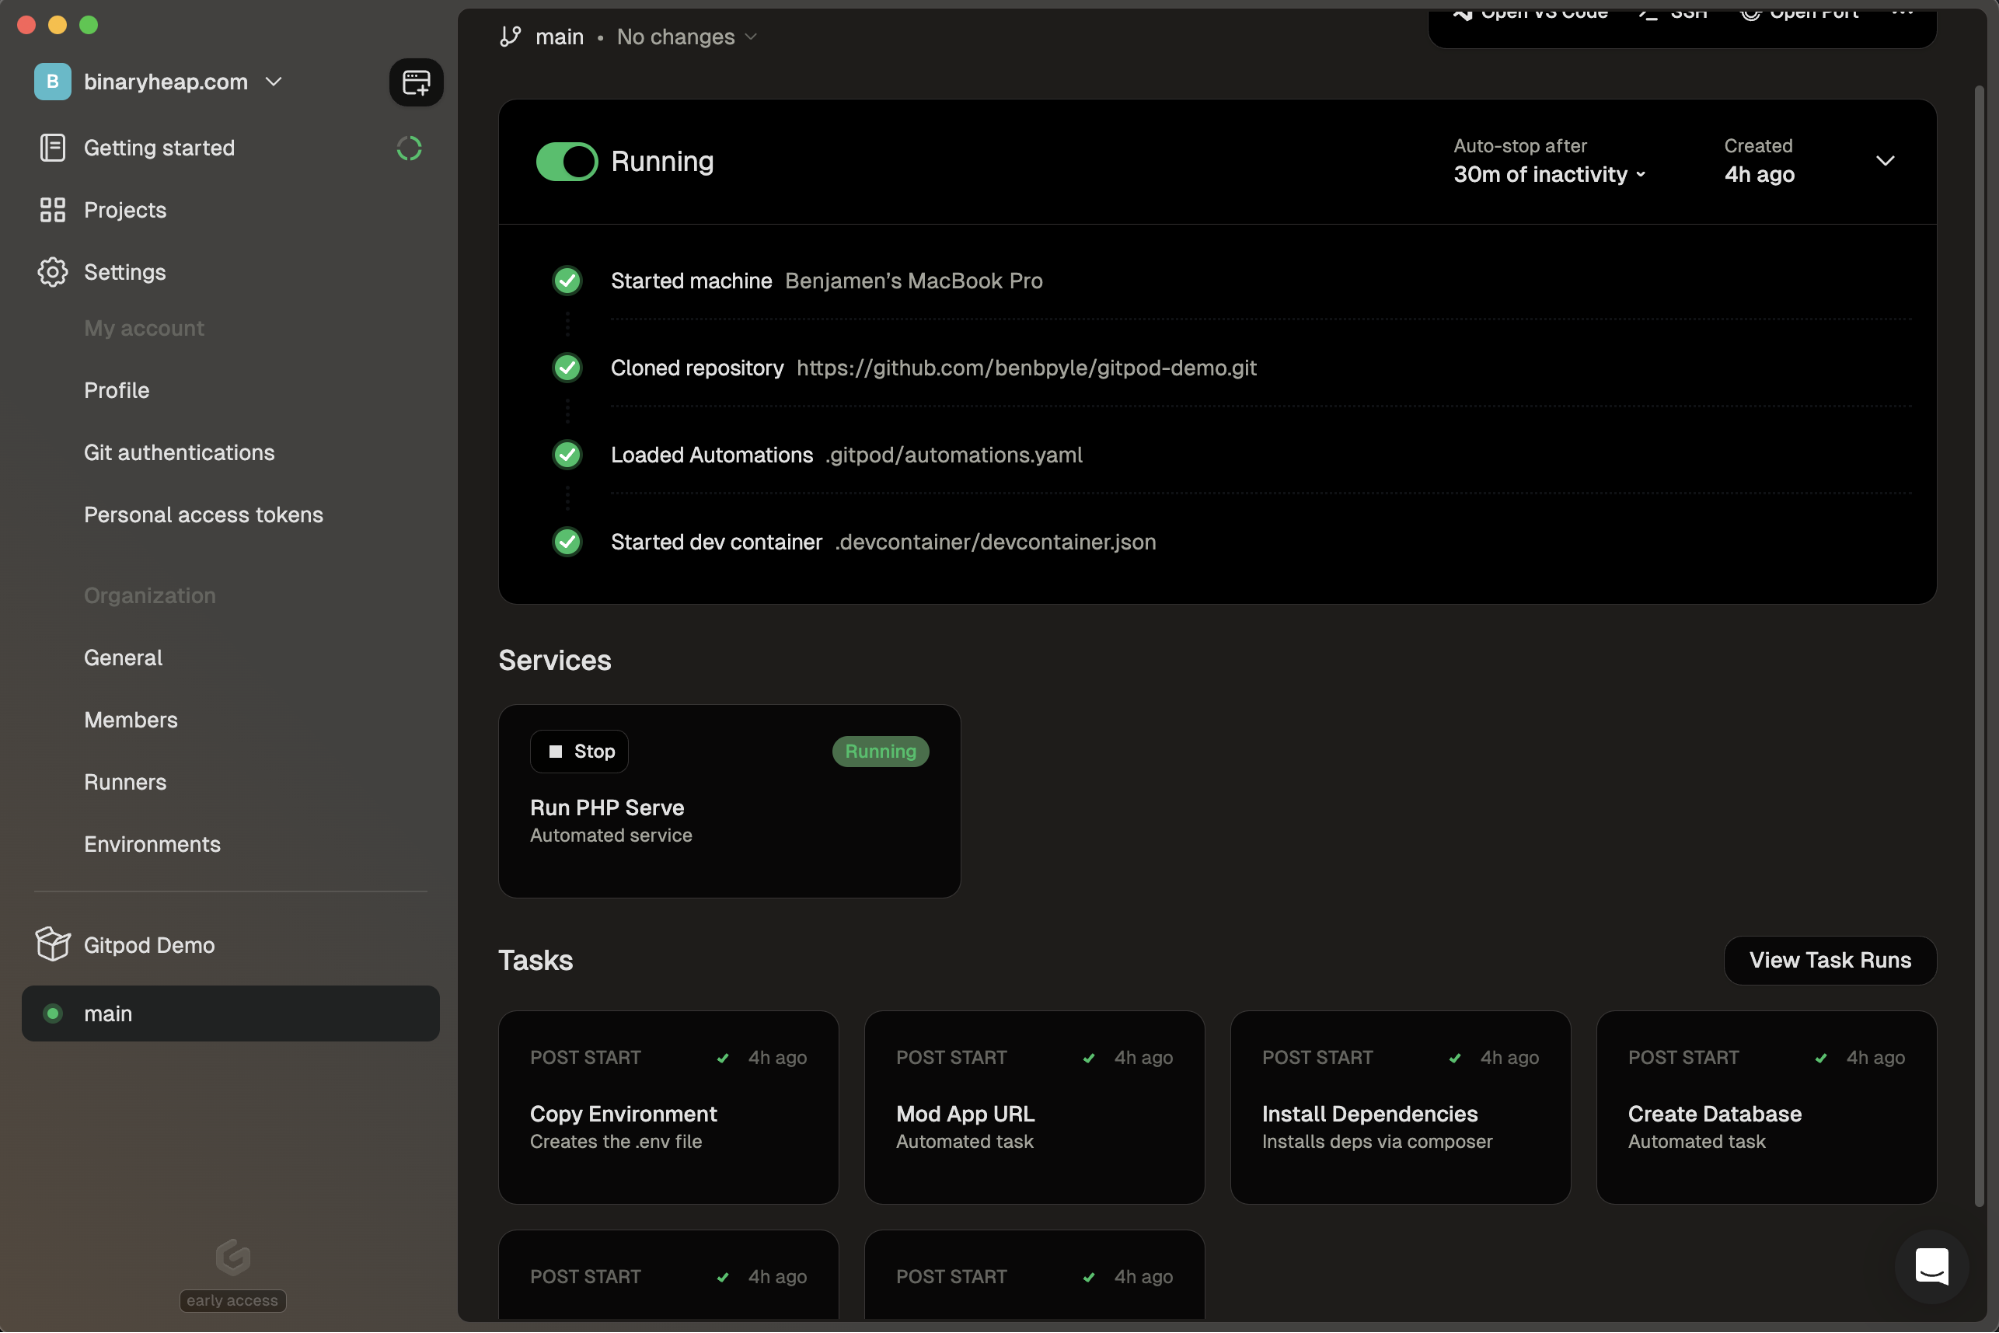
Task: Open the gitpod-demo.git repository URL
Action: [1026, 368]
